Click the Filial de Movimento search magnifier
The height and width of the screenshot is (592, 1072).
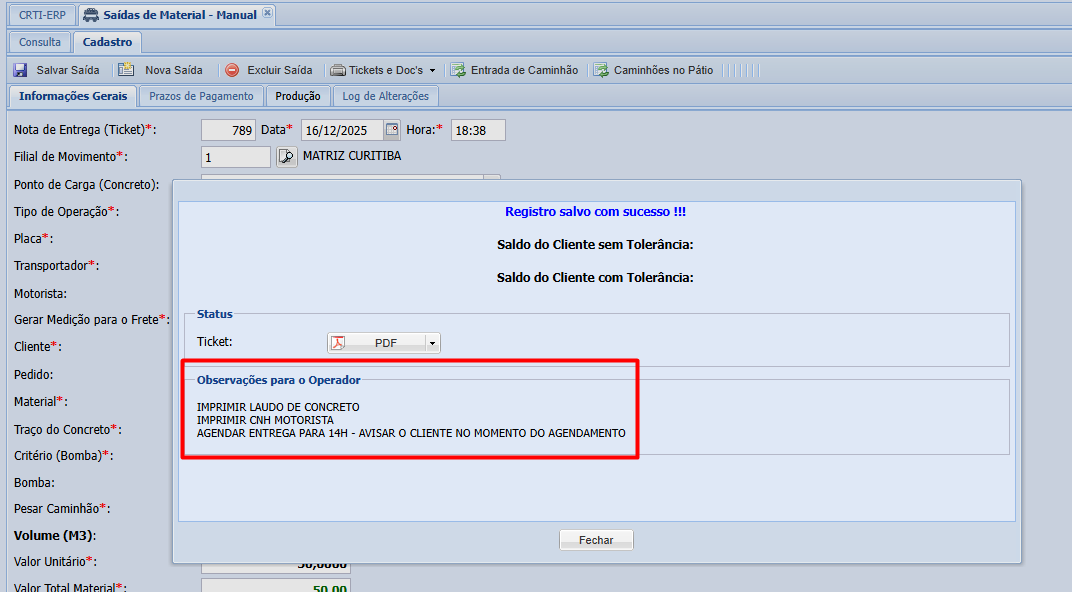(286, 157)
